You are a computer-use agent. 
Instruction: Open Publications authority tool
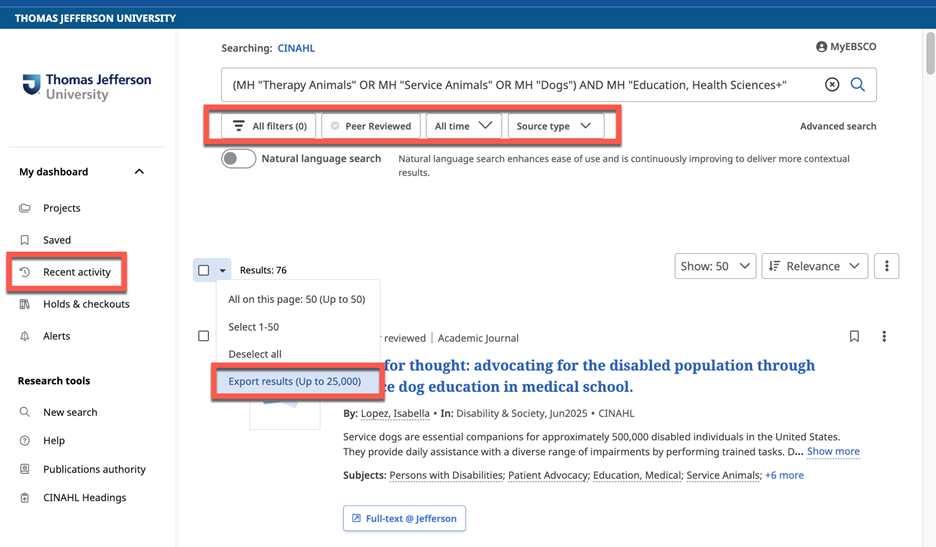[x=94, y=469]
